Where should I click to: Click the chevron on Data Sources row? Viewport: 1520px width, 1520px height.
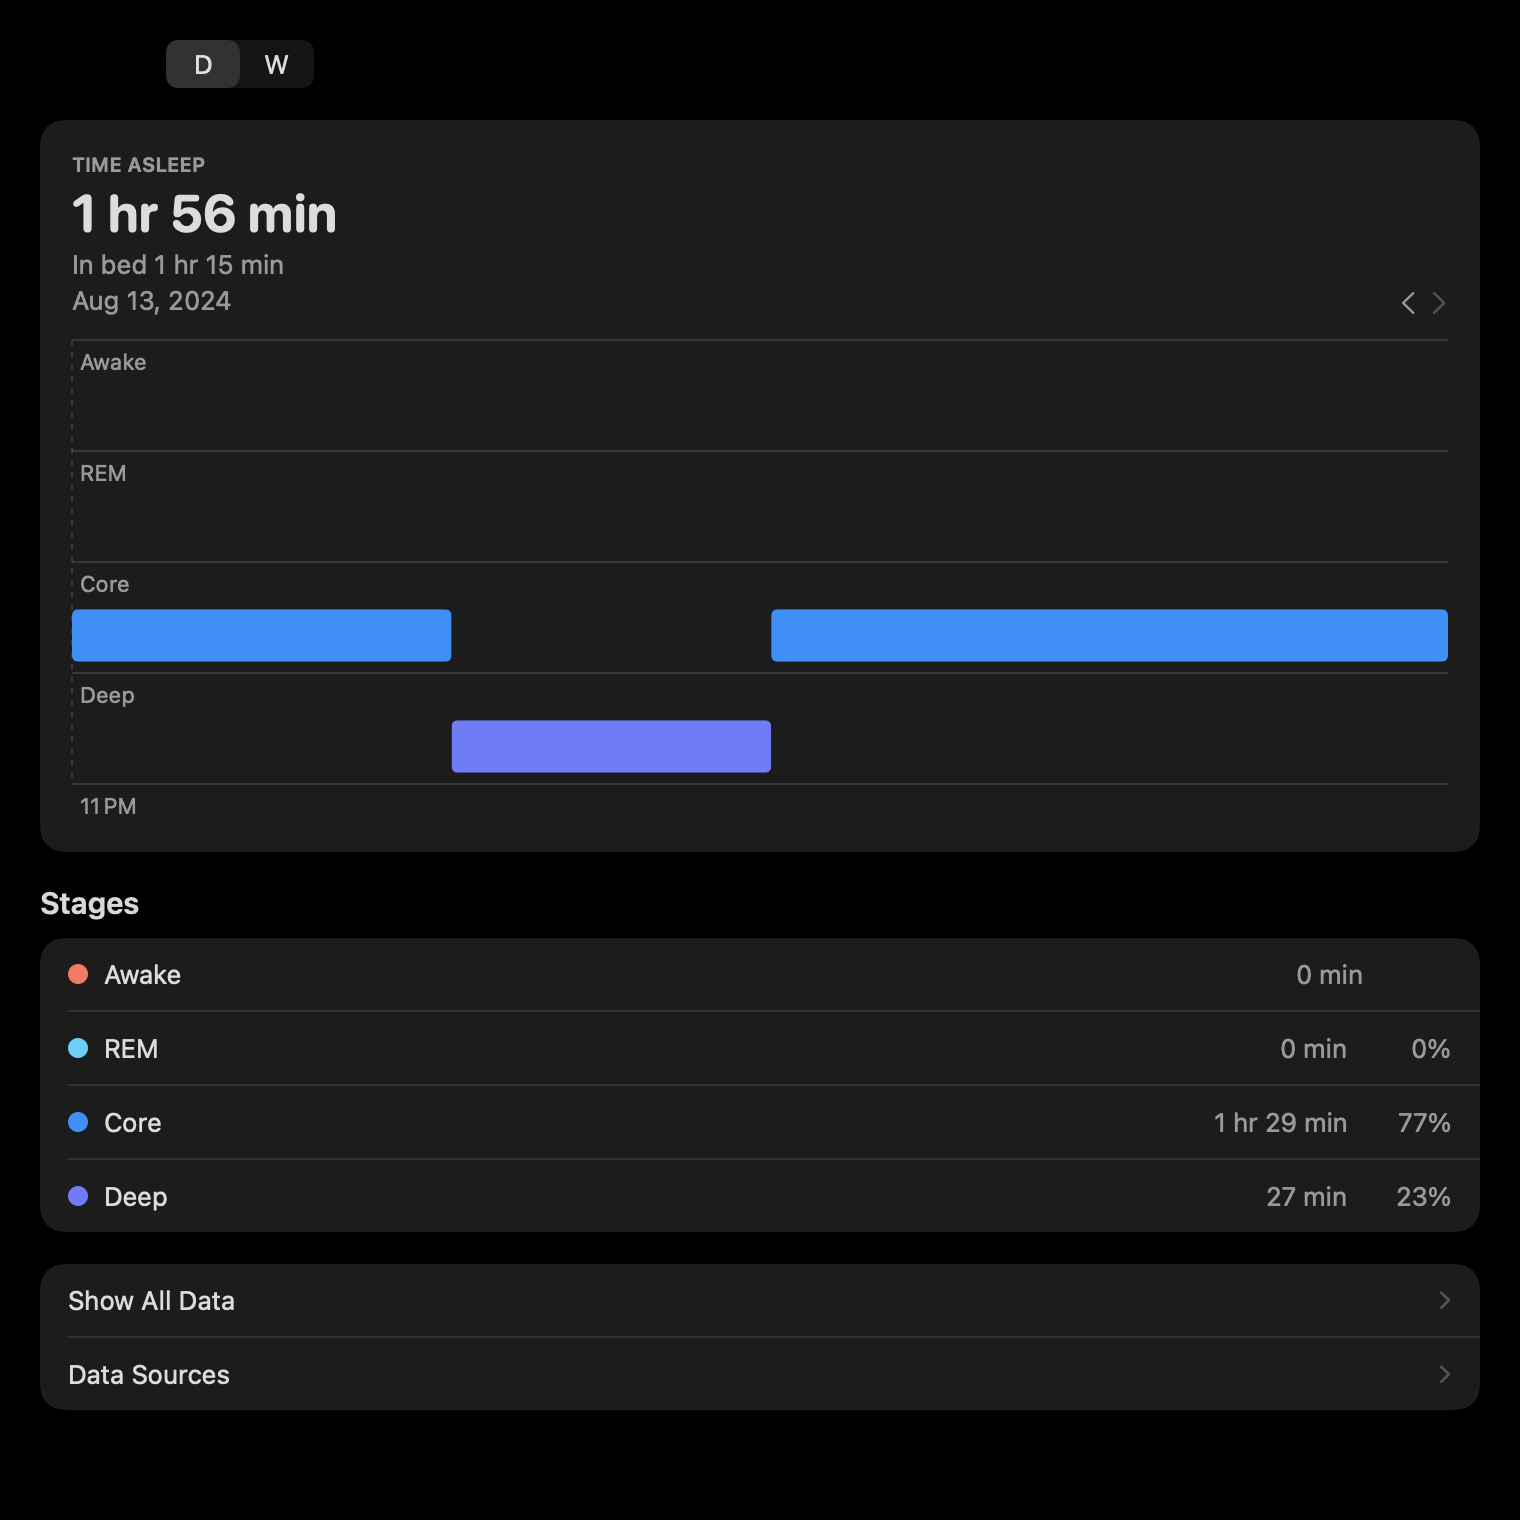click(1444, 1374)
